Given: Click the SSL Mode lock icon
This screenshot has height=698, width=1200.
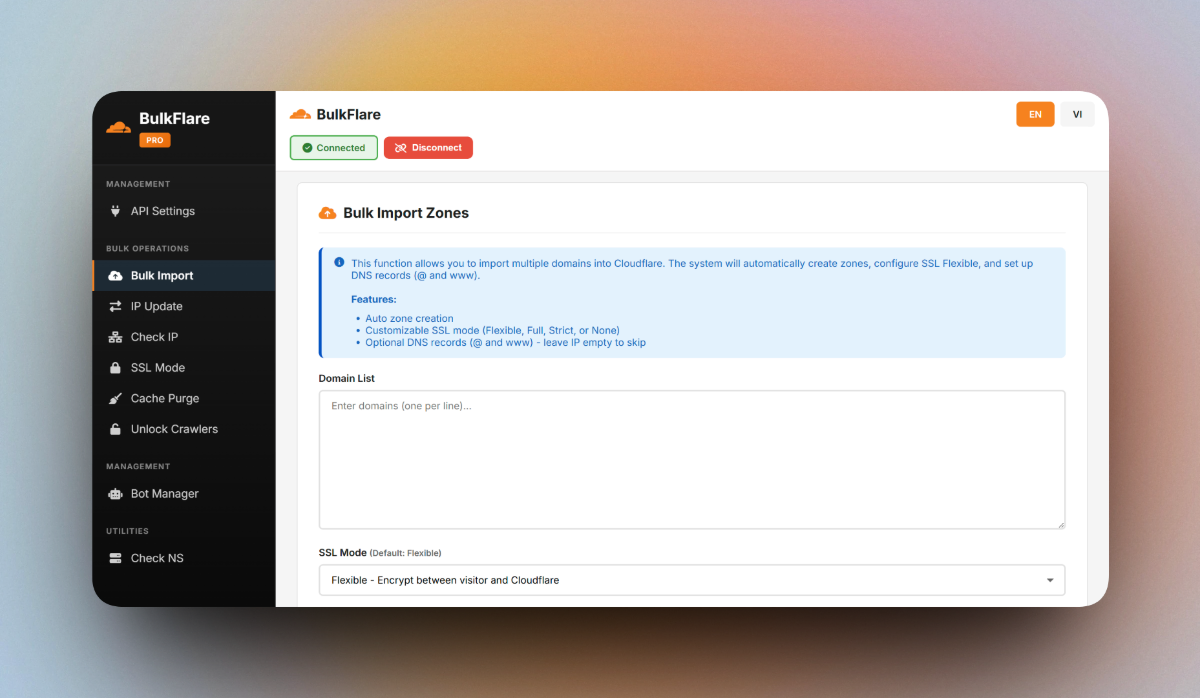Looking at the screenshot, I should 115,368.
